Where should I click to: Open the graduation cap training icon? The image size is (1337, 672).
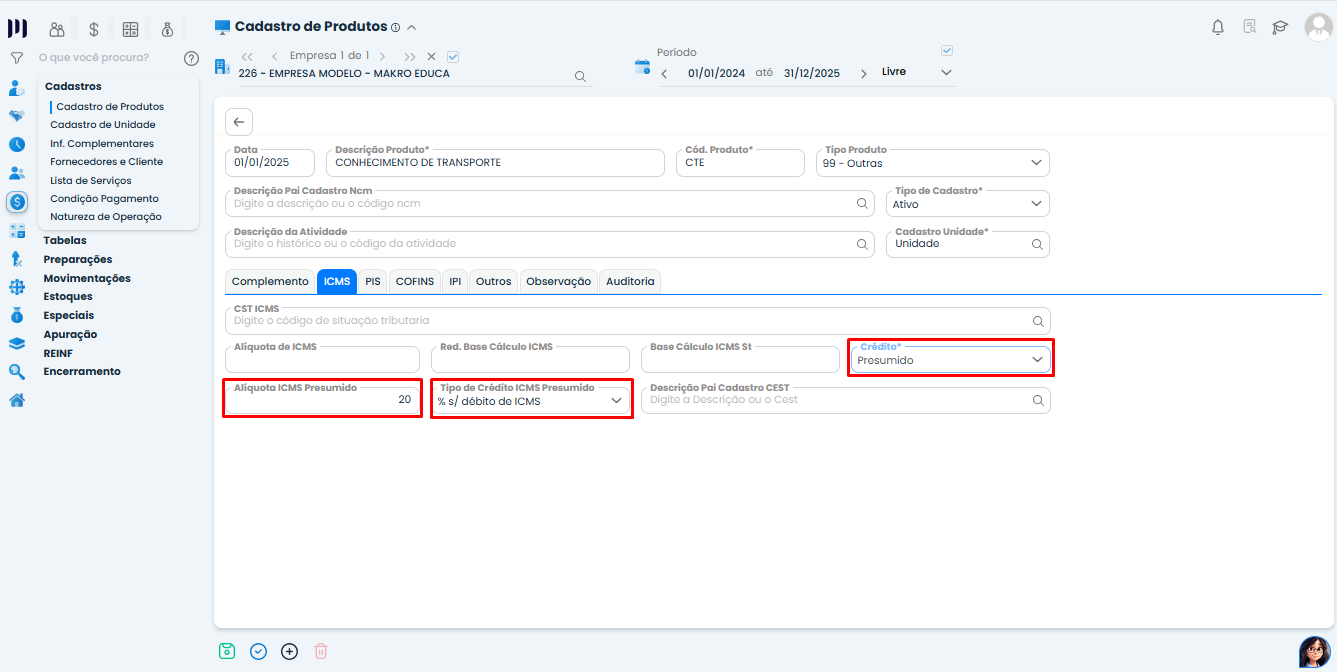(x=1280, y=27)
